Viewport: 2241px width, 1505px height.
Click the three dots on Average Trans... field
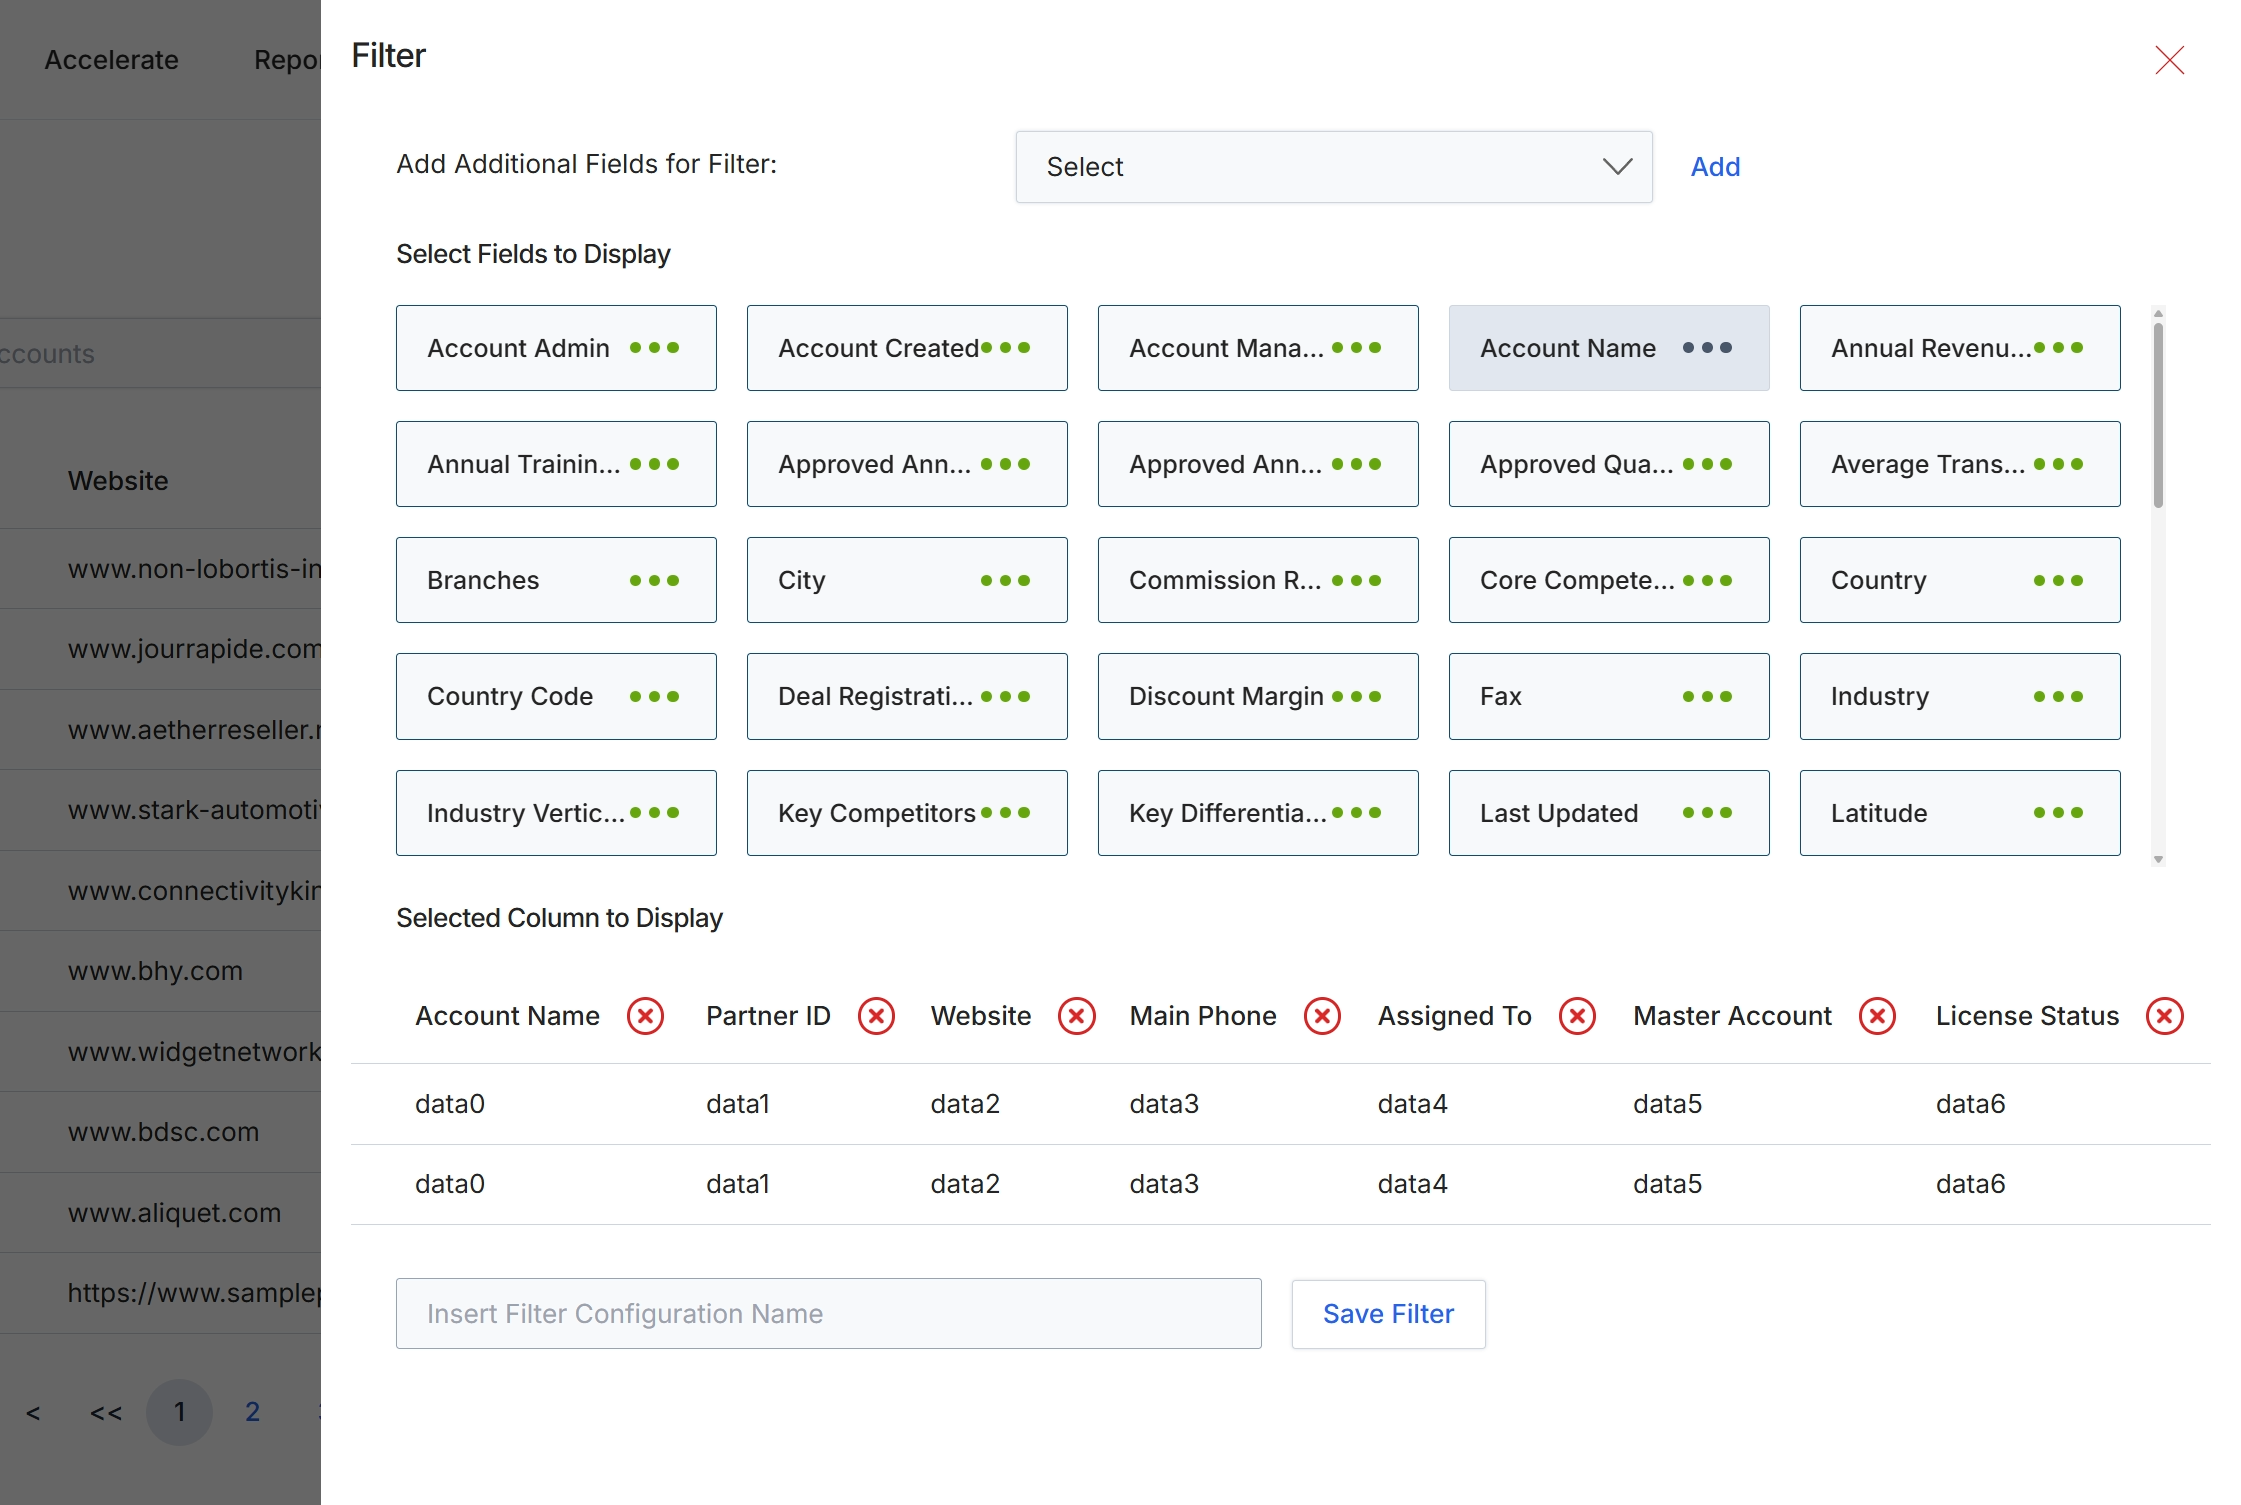(x=2058, y=464)
